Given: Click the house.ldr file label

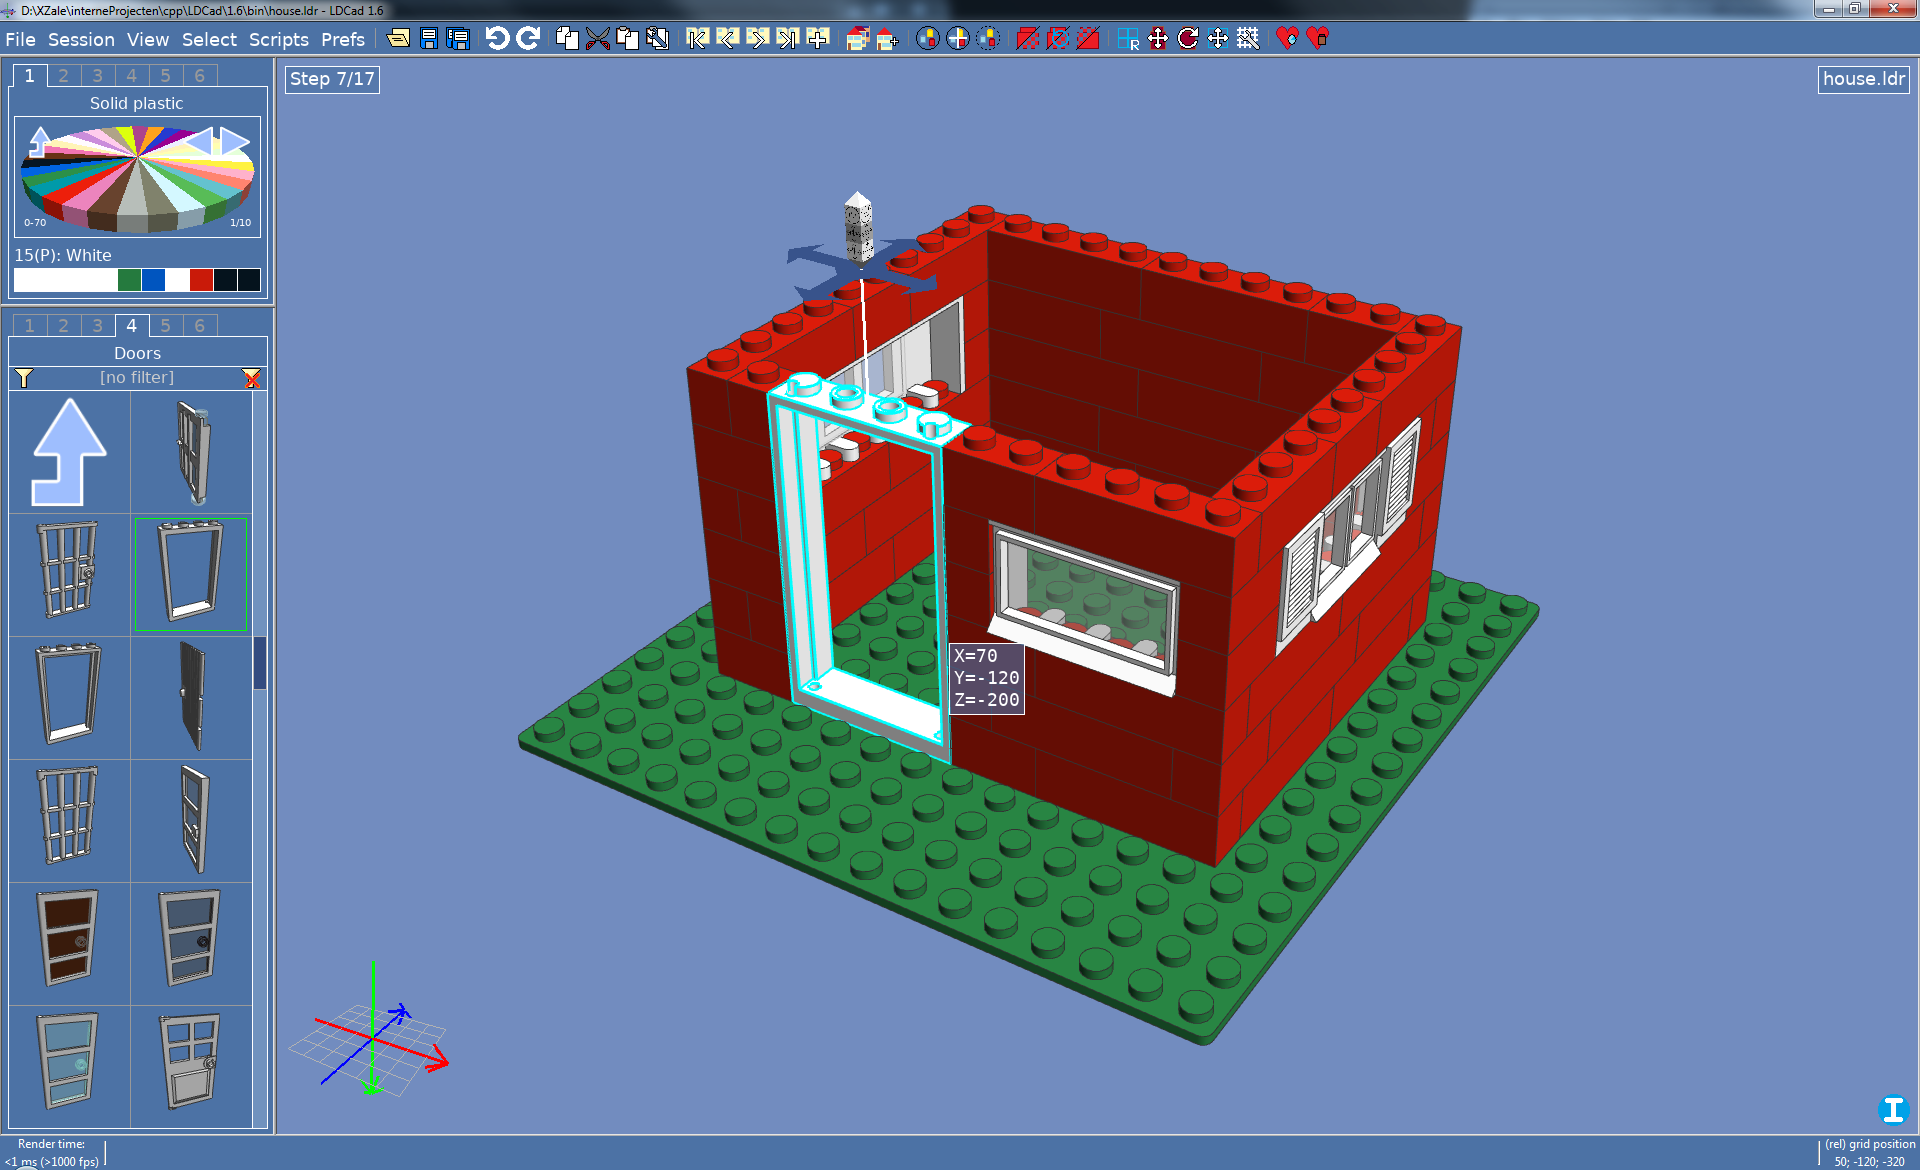Looking at the screenshot, I should tap(1862, 79).
